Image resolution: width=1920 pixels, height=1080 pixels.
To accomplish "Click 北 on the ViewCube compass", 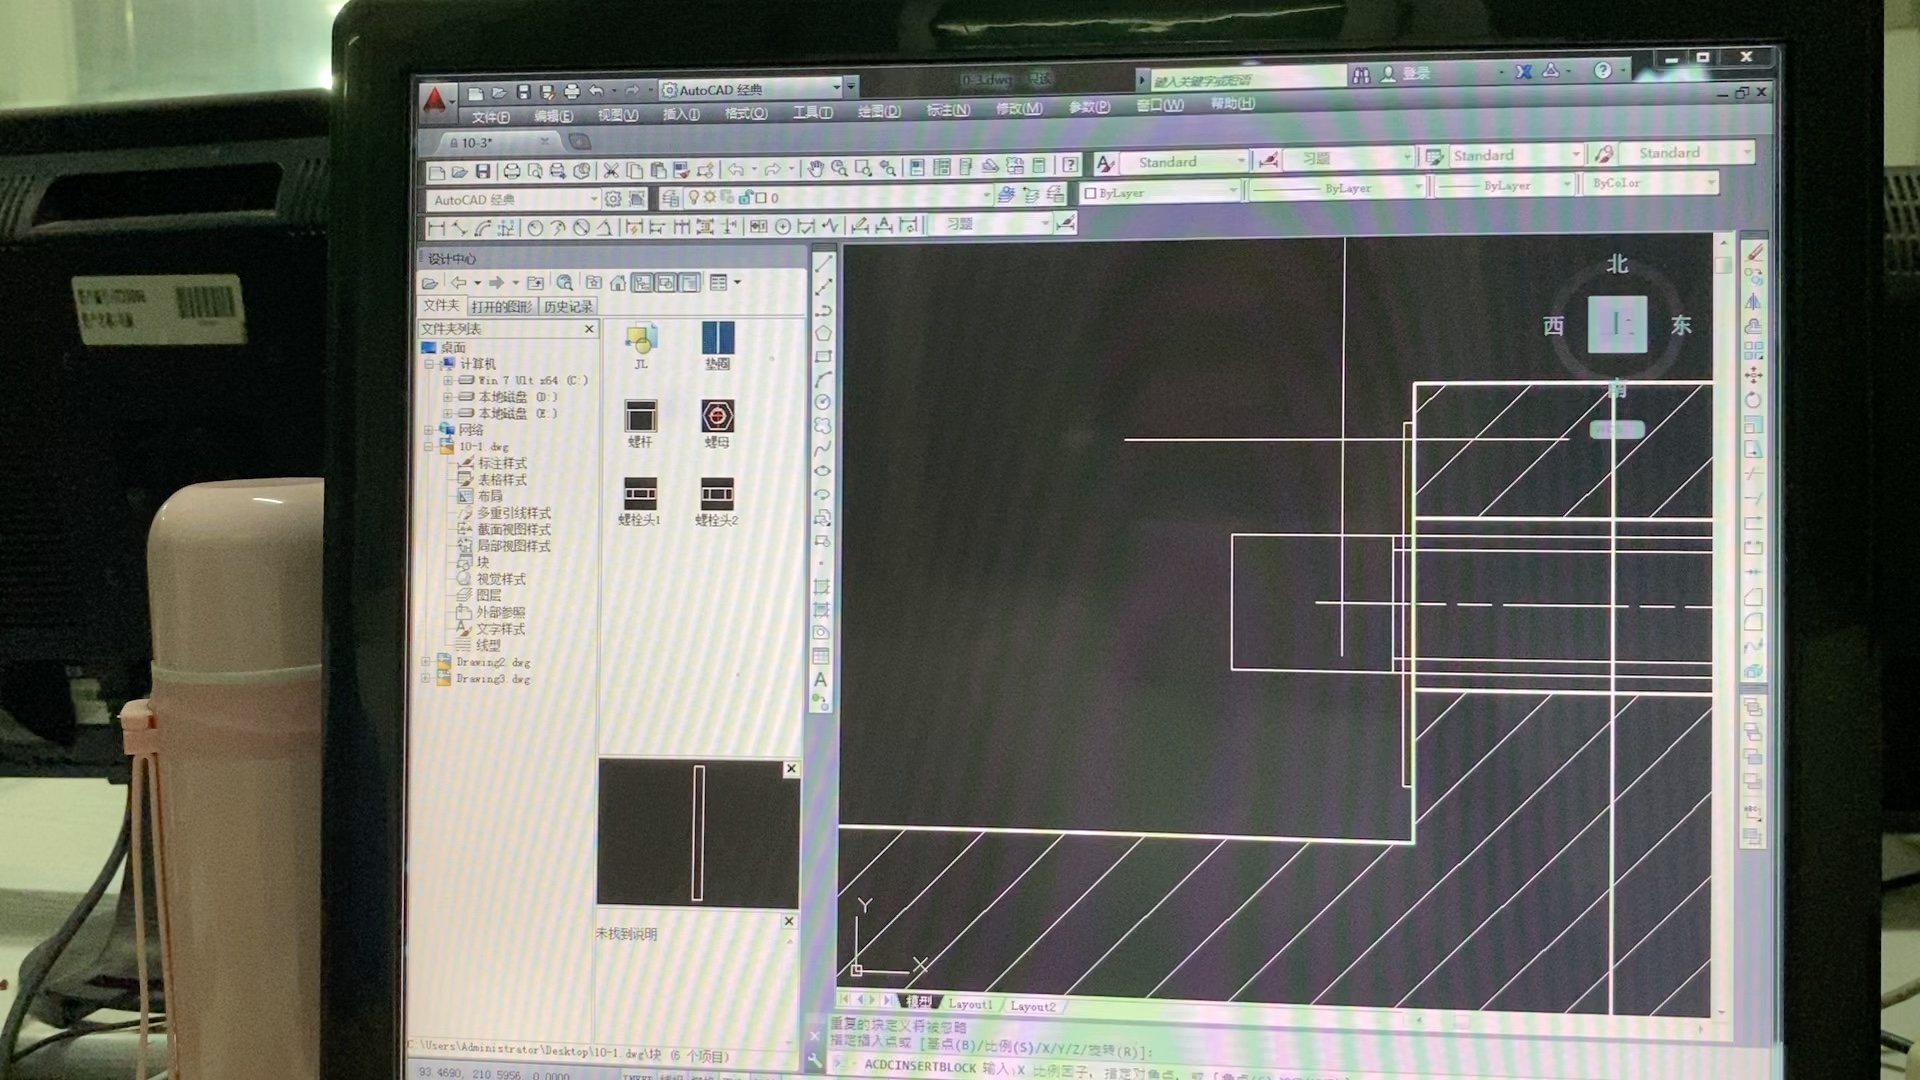I will (x=1617, y=264).
